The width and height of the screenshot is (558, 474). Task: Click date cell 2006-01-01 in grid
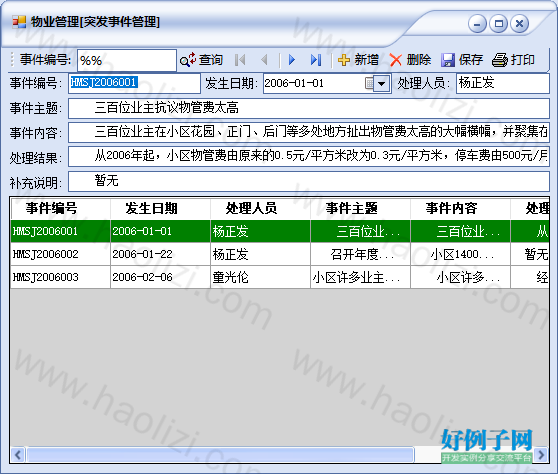pos(160,232)
